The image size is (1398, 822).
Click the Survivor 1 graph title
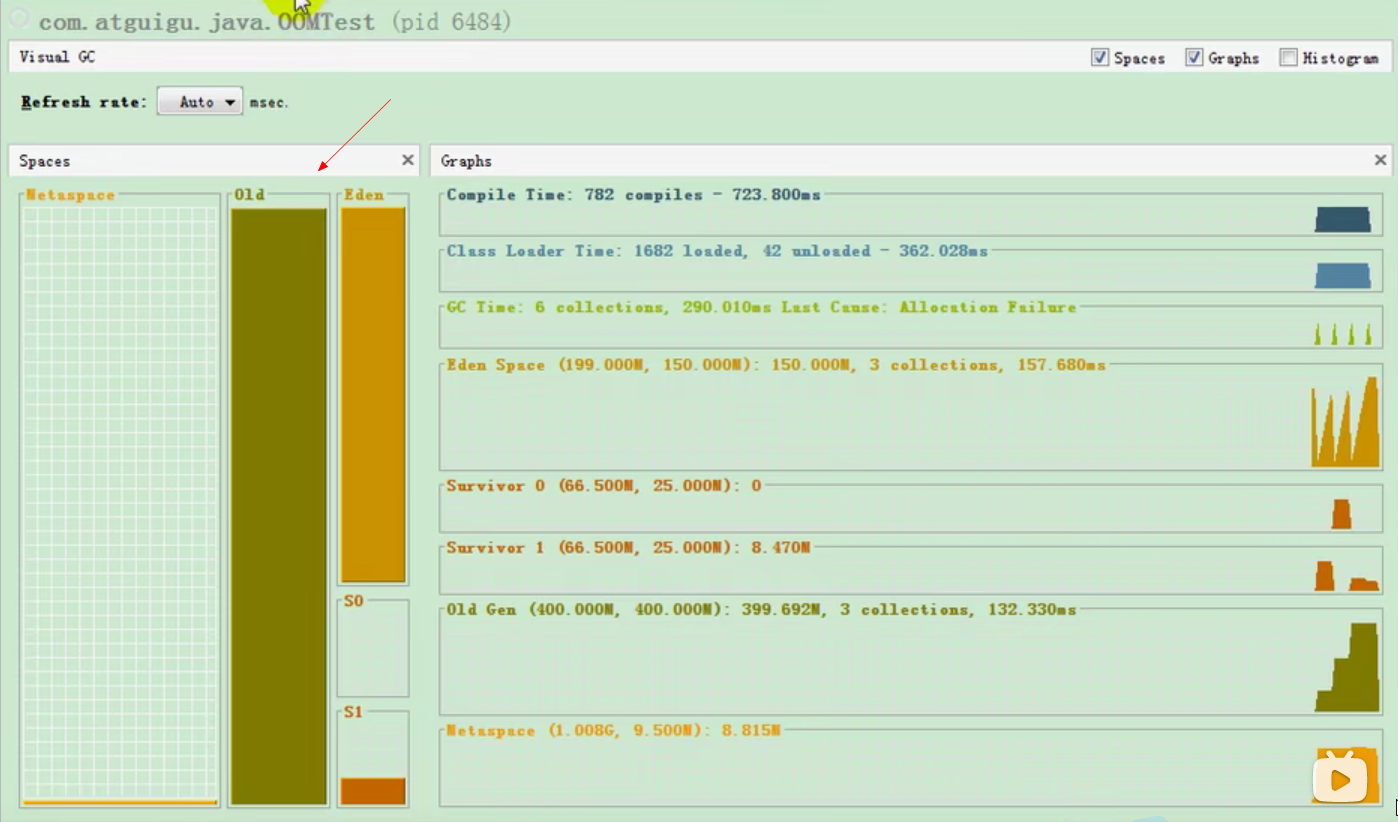pyautogui.click(x=628, y=547)
